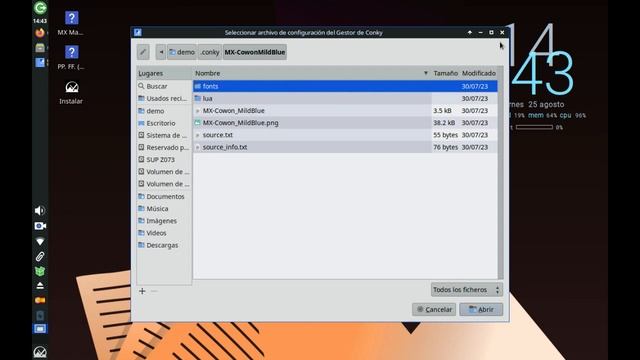Viewport: 640px width, 360px height.
Task: Sort files by the Modificado column
Action: [x=479, y=73]
